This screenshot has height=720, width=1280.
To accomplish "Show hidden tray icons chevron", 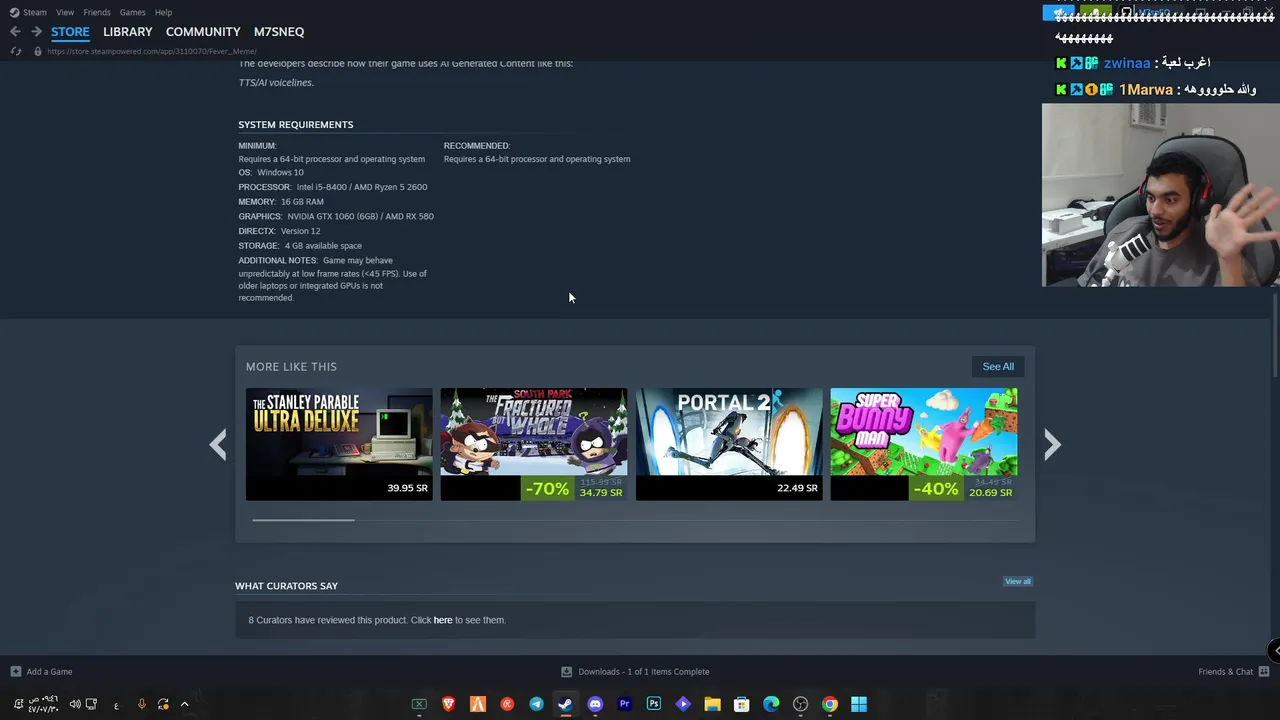I will [x=184, y=704].
